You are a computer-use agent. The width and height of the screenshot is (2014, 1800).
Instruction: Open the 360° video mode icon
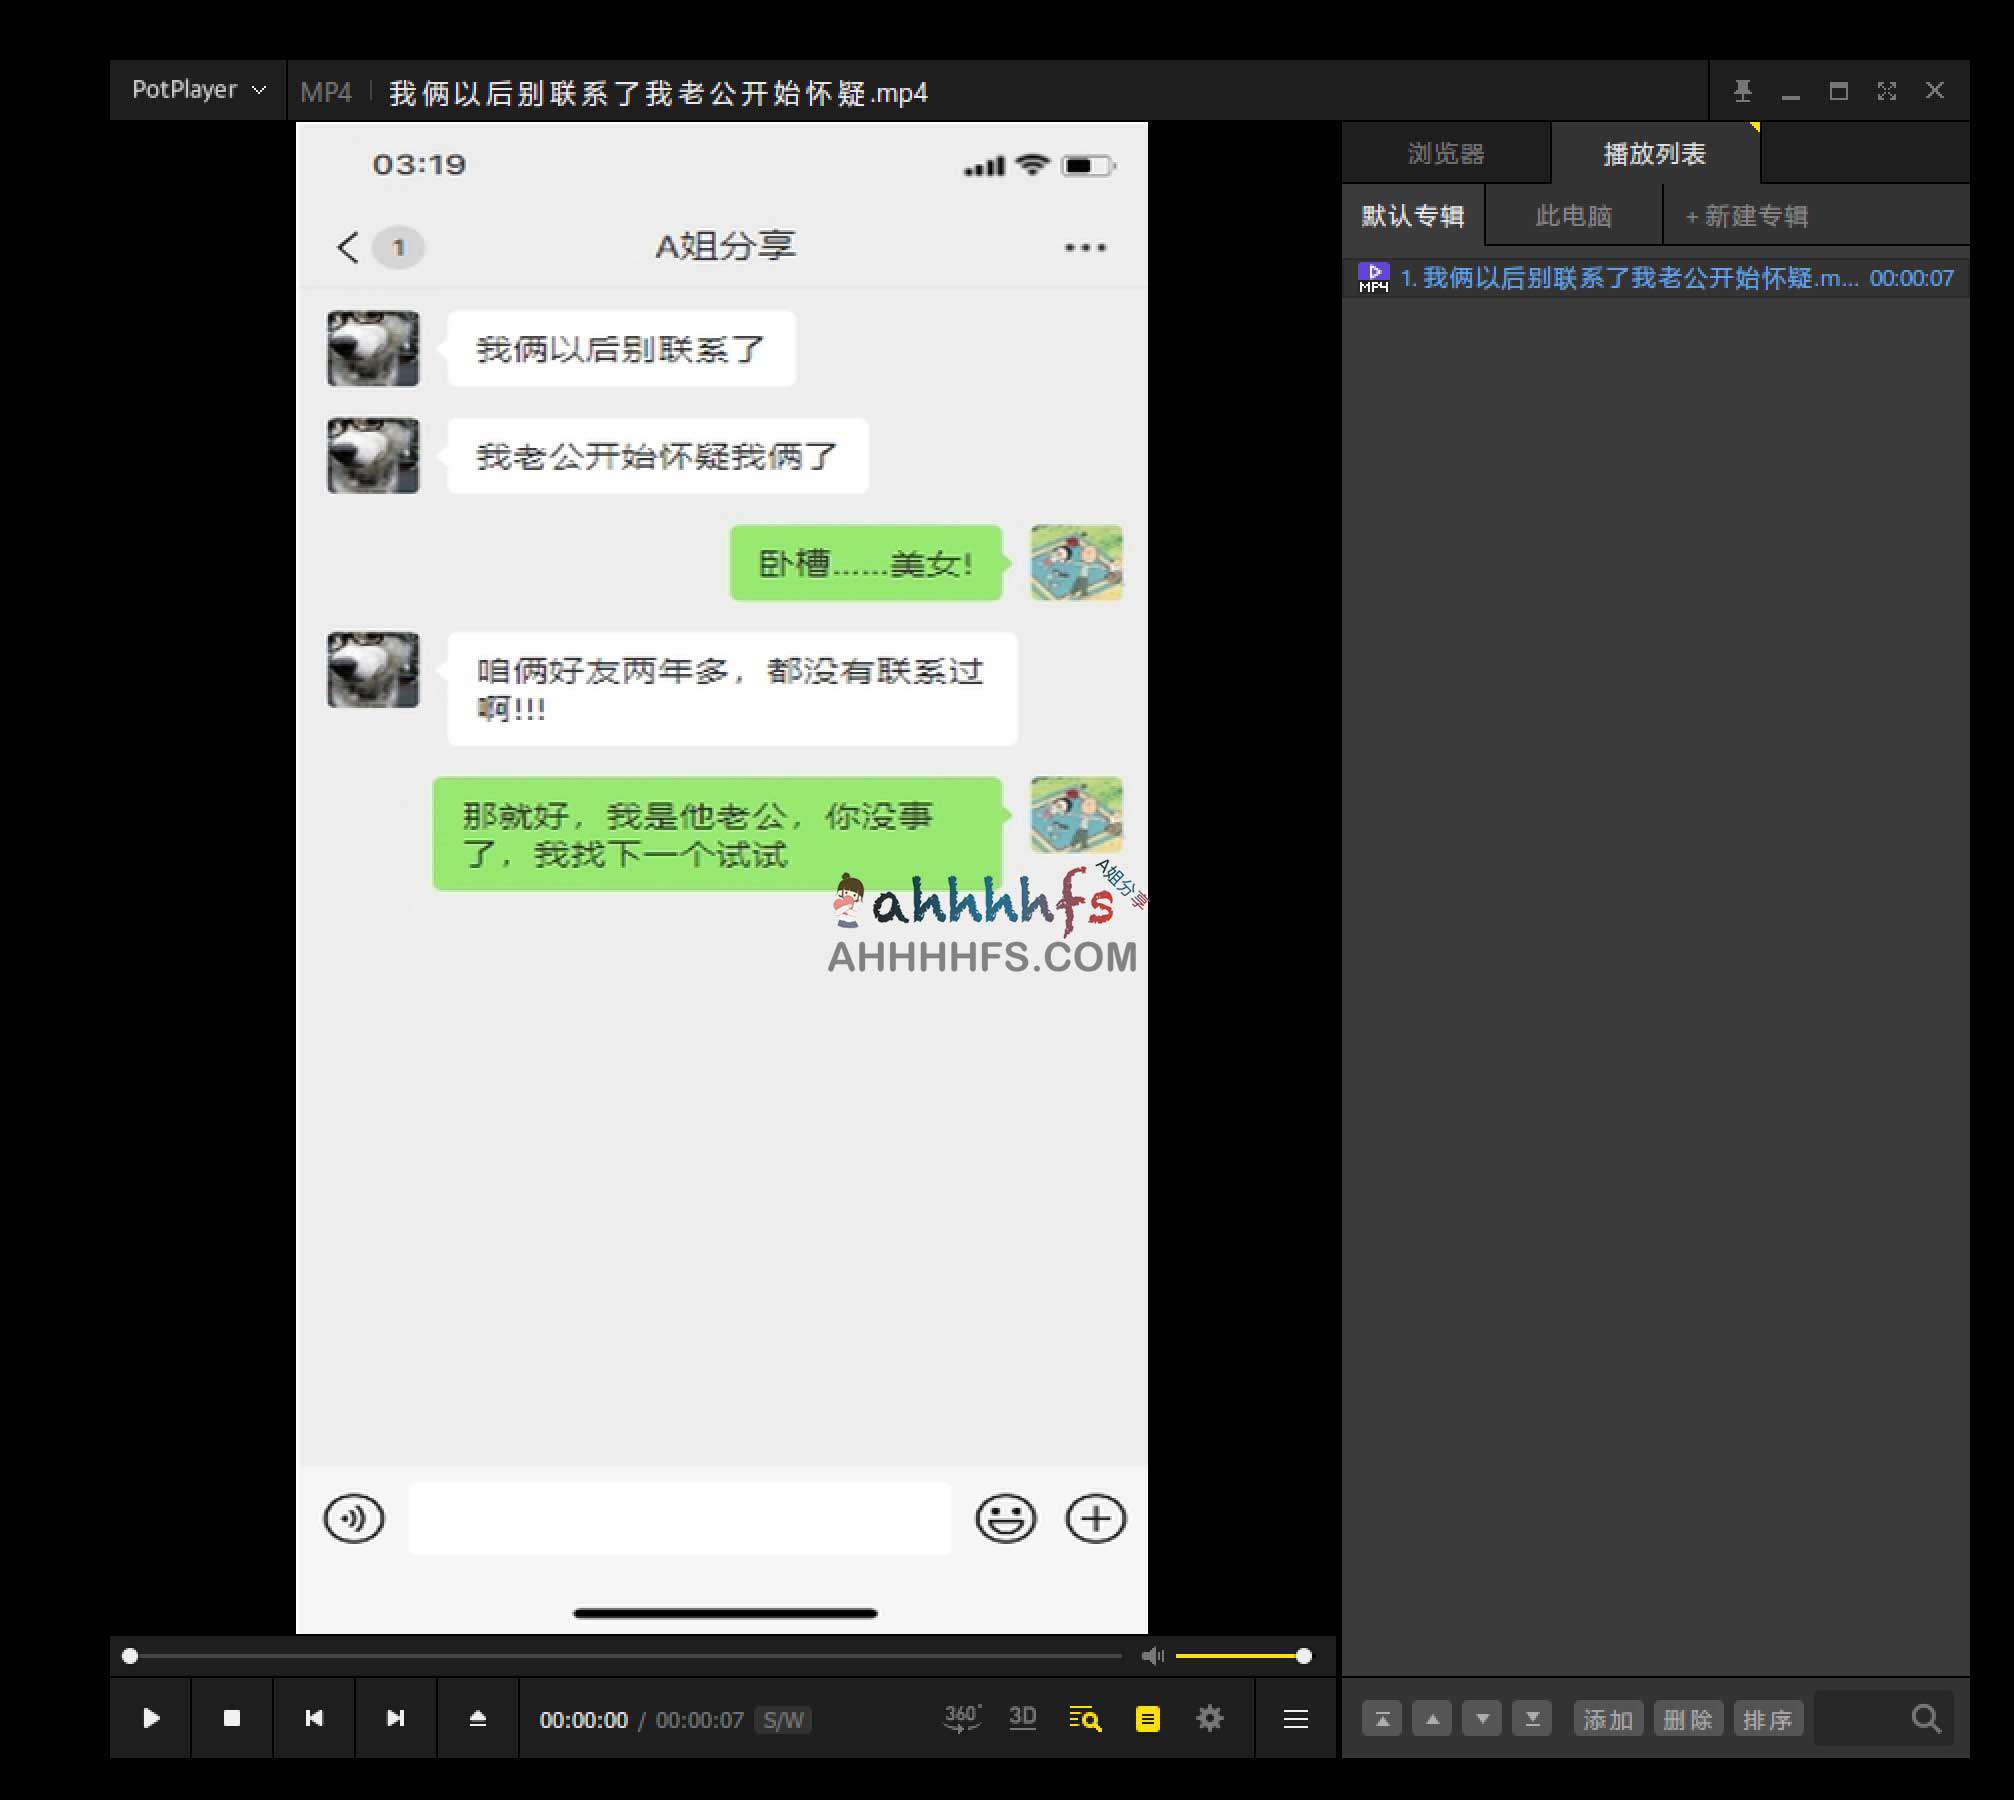[962, 1717]
